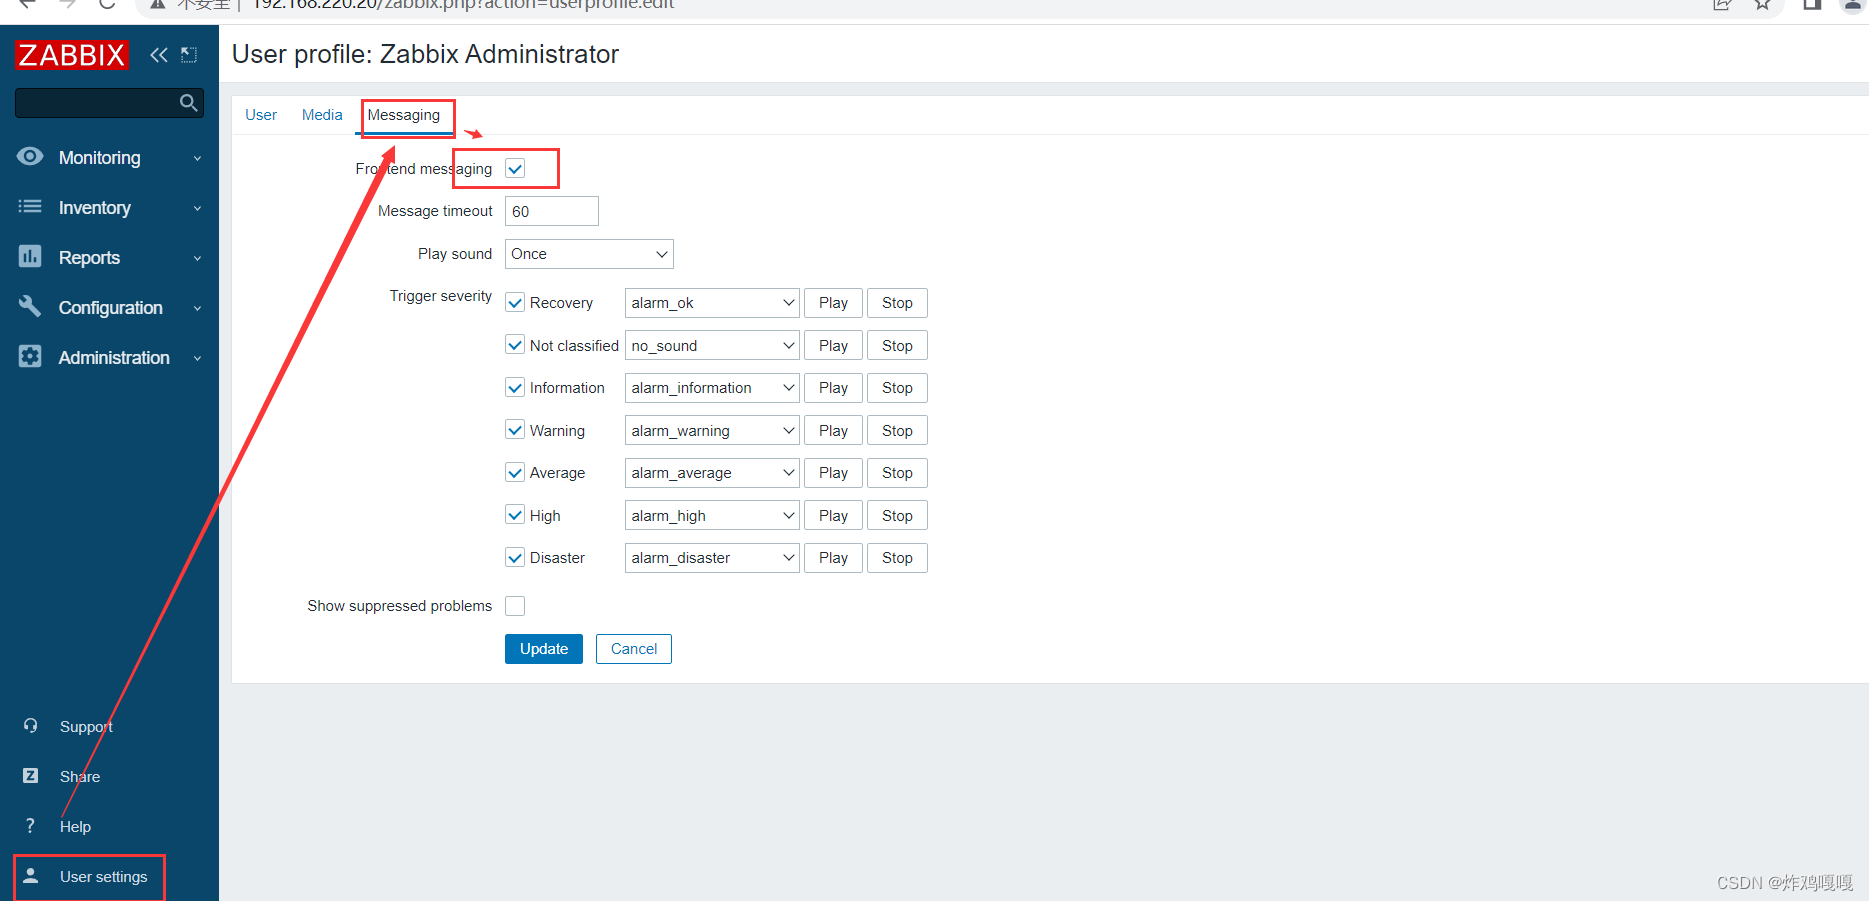Open the alarm_ok sound dropdown
Screen dimensions: 1869x901
coord(712,303)
